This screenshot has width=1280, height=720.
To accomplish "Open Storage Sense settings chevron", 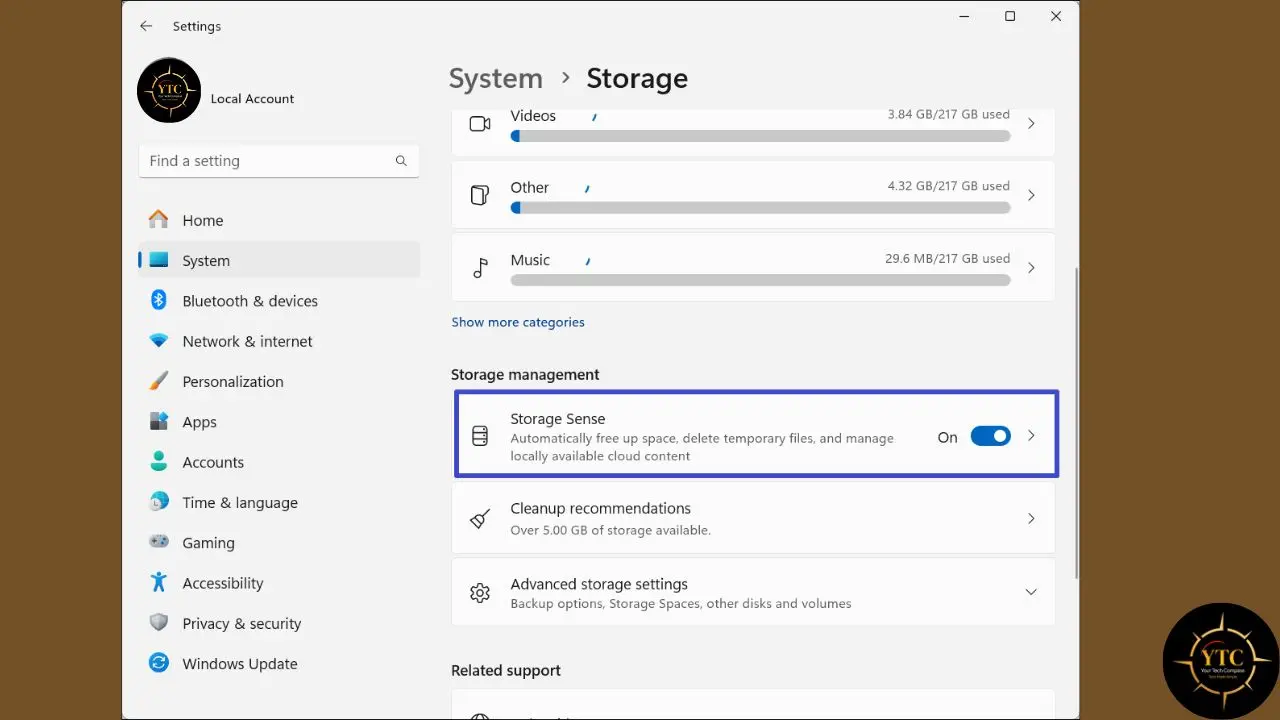I will tap(1031, 436).
